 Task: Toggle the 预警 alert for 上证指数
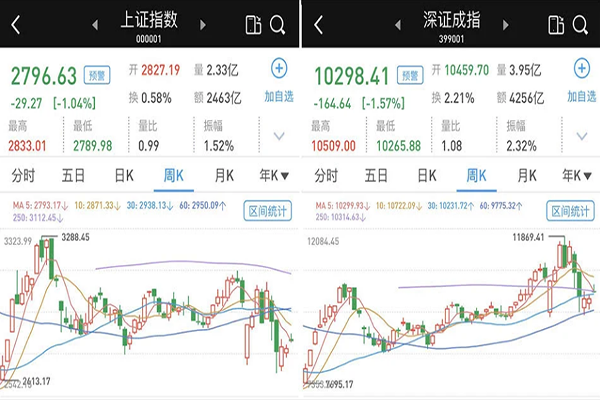coord(96,72)
